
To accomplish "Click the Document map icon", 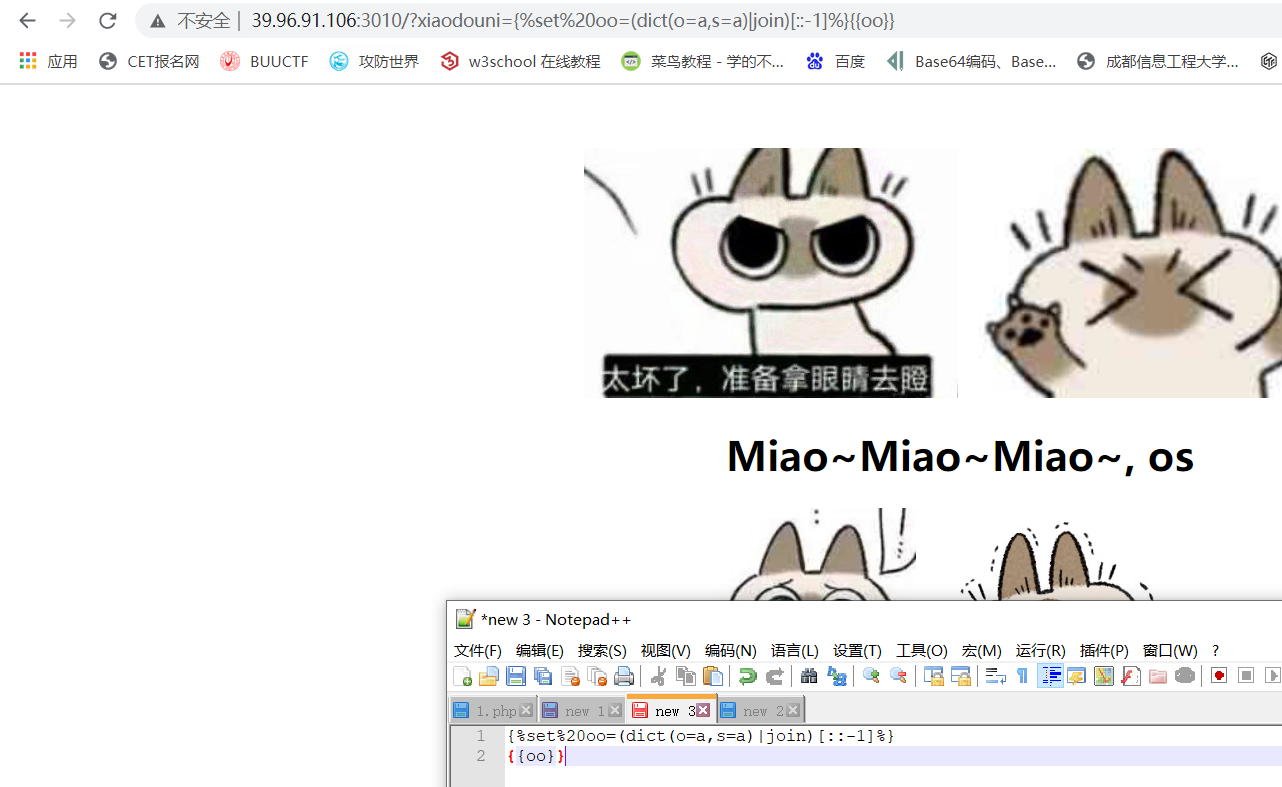I will tap(1104, 676).
